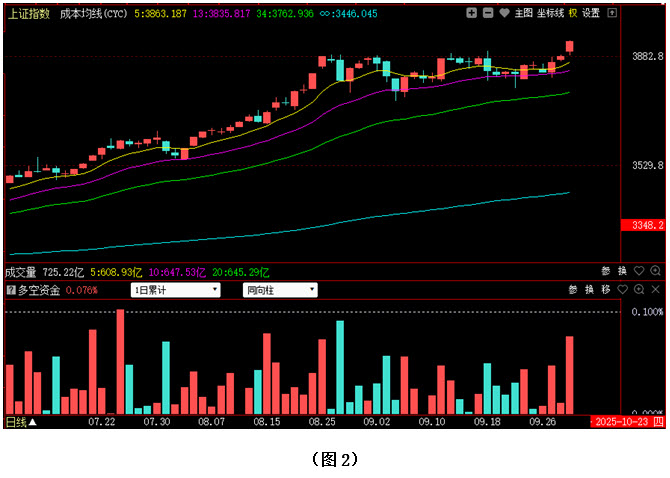Click the plus zoom-in icon in top toolbar
Viewport: 670px width, 478px height.
click(472, 14)
